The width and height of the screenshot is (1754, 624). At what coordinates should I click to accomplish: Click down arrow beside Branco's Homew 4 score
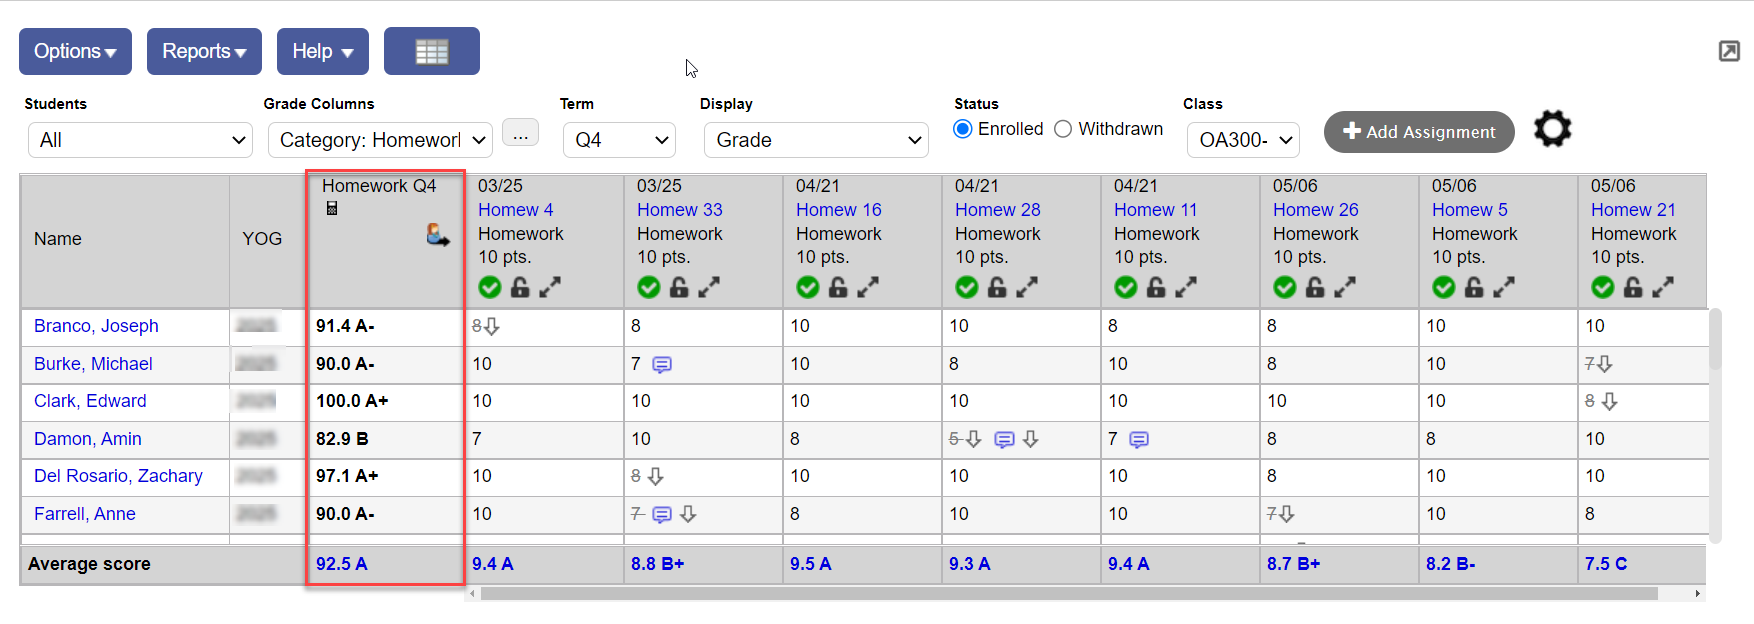pos(492,326)
